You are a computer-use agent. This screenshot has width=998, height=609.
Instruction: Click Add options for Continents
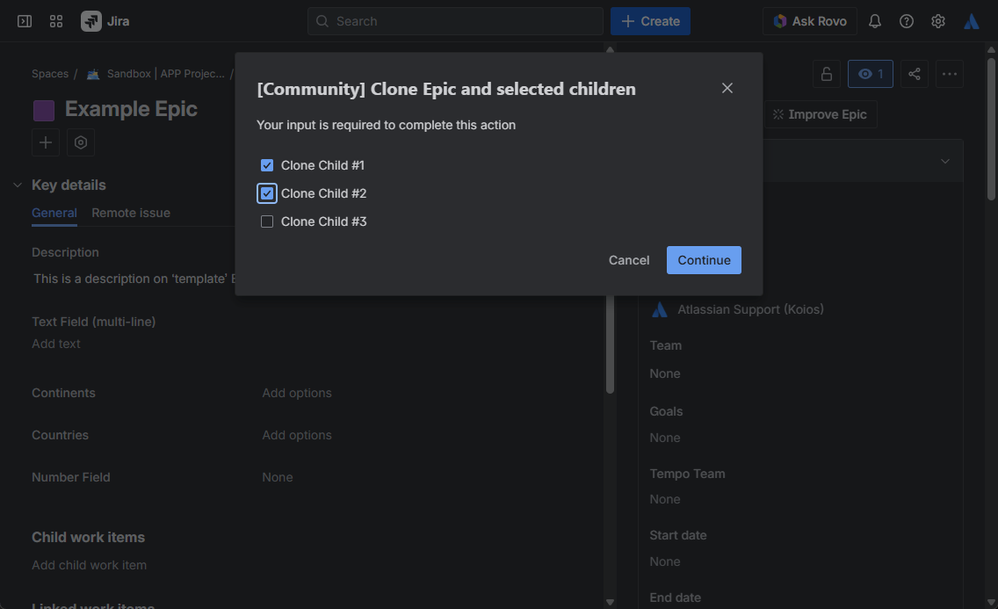[297, 393]
